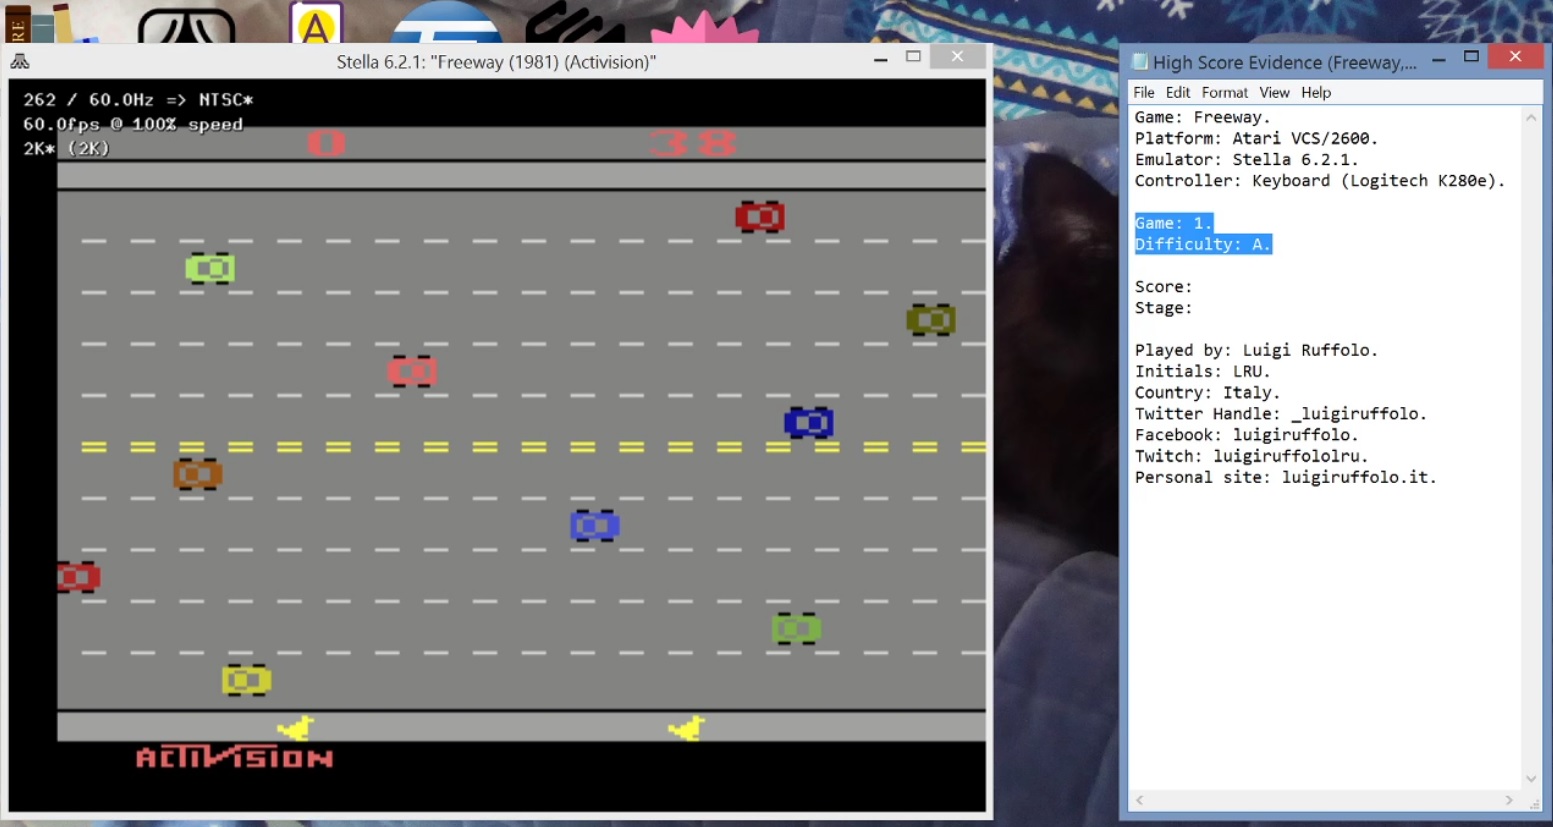
Task: Click the orange car below the yellow line
Action: (198, 474)
